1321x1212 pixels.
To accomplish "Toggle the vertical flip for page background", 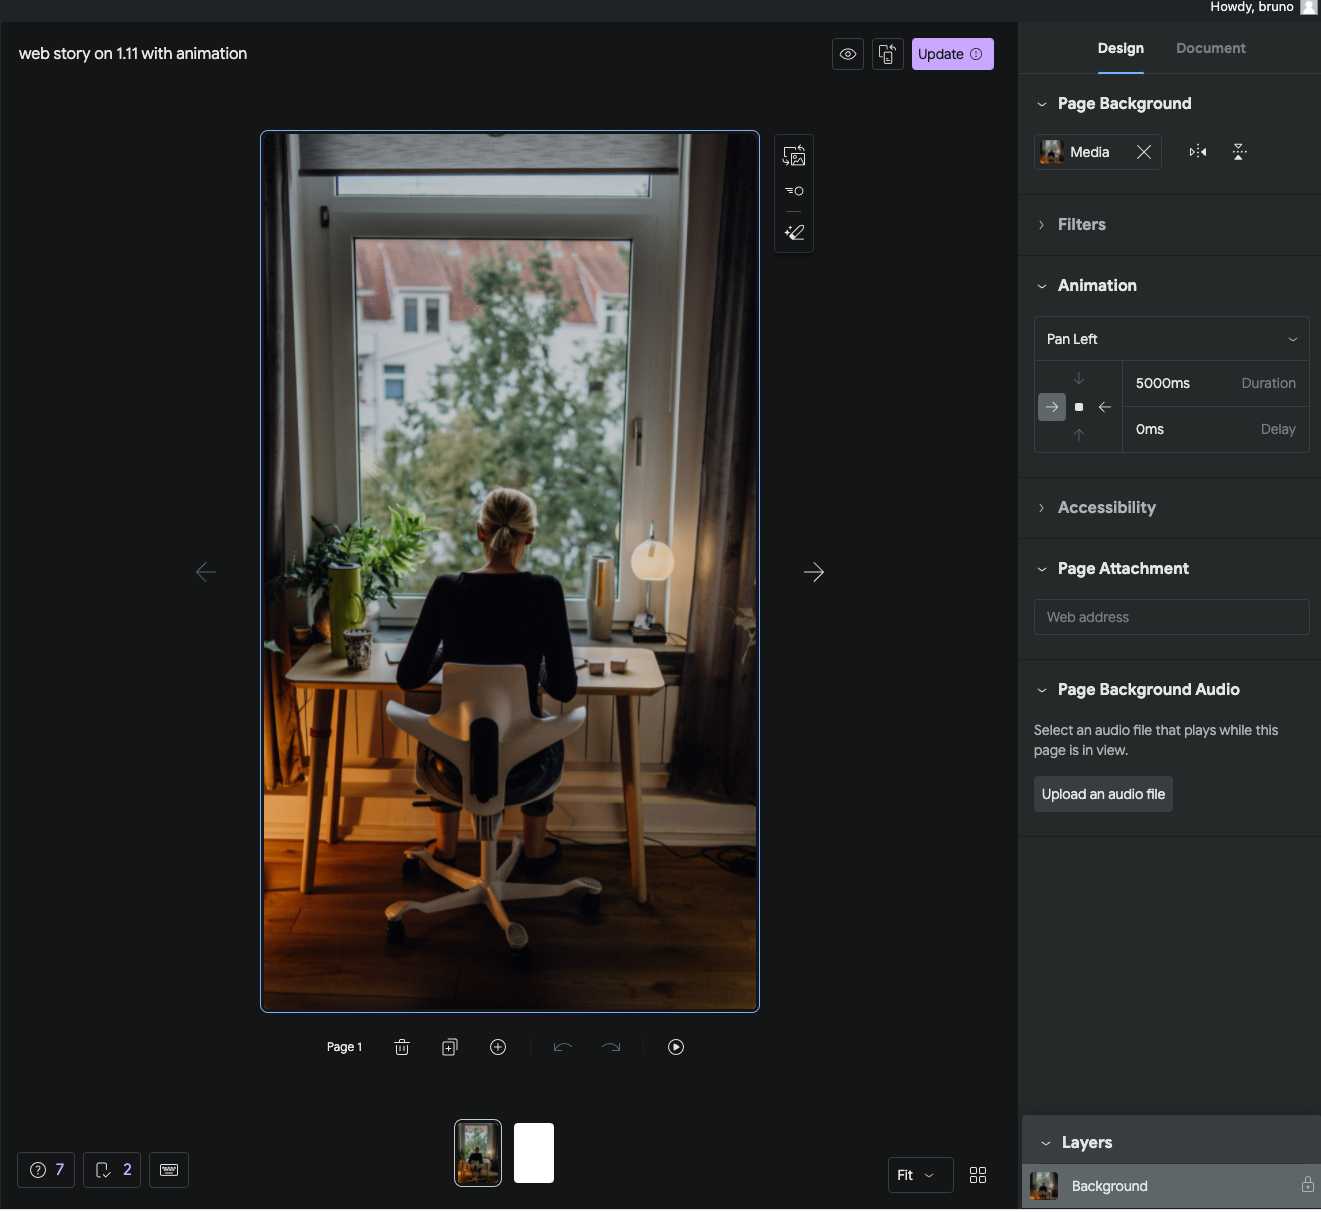I will point(1240,151).
